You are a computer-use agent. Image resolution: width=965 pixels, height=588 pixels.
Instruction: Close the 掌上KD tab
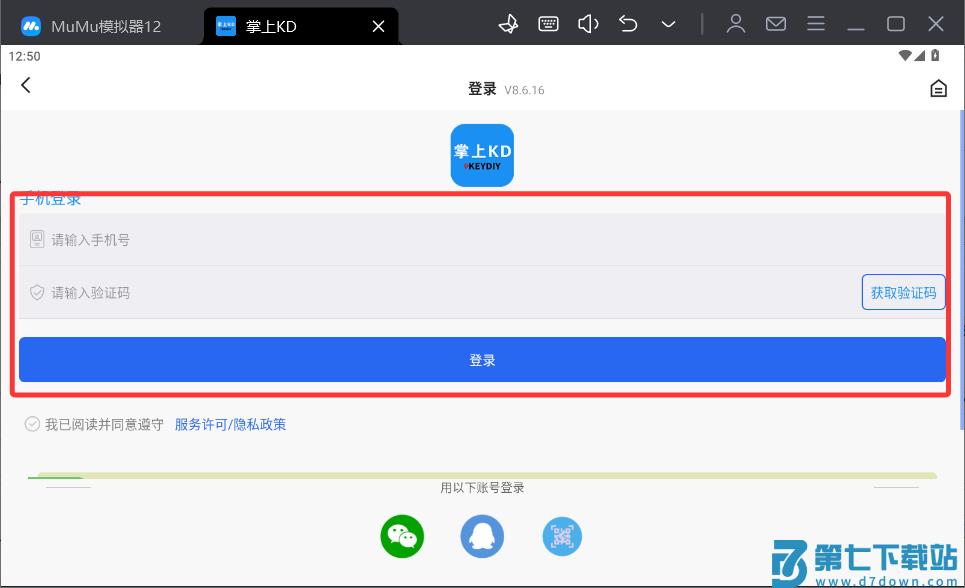tap(378, 26)
